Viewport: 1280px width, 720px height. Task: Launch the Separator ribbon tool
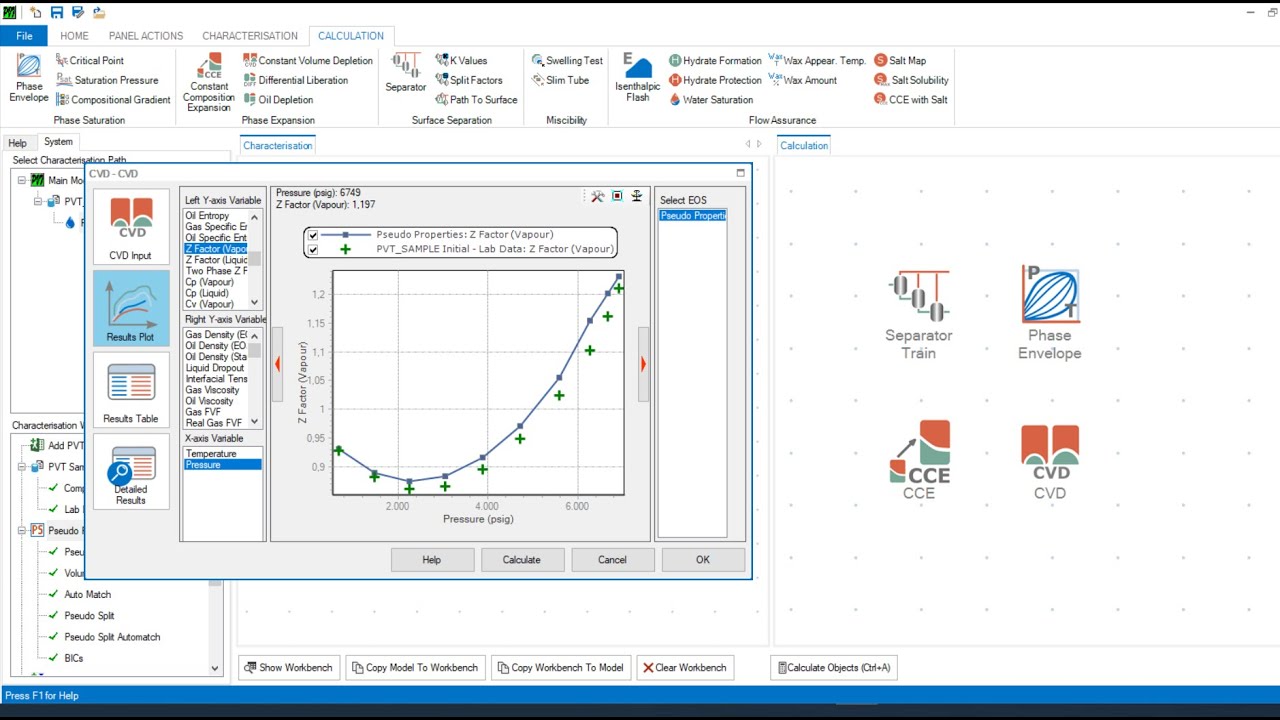406,74
